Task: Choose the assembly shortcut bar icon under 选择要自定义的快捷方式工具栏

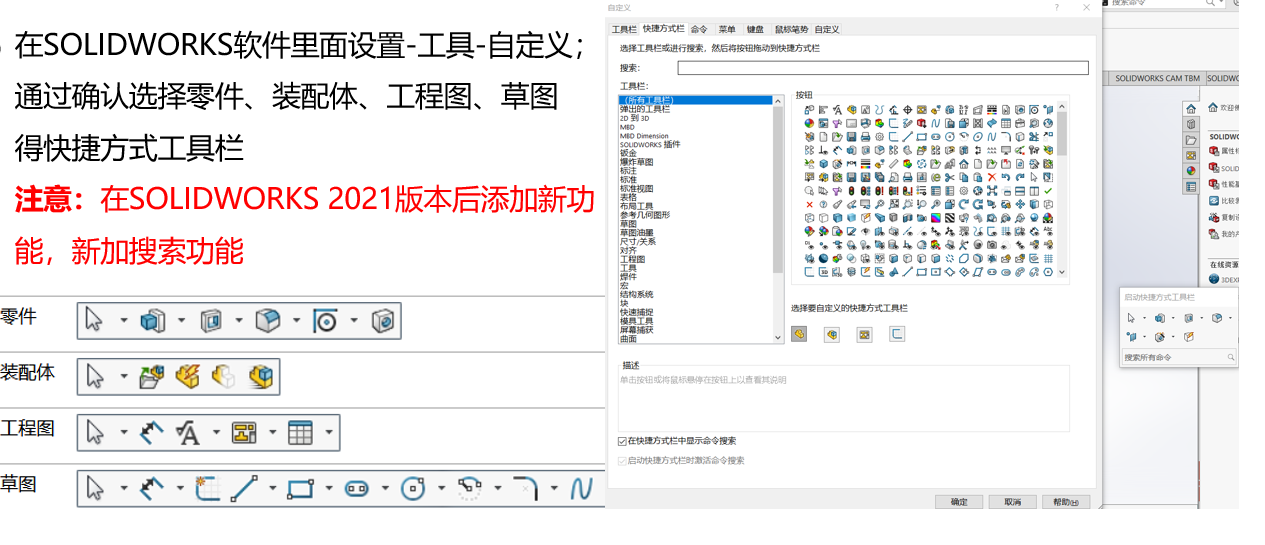Action: point(831,334)
